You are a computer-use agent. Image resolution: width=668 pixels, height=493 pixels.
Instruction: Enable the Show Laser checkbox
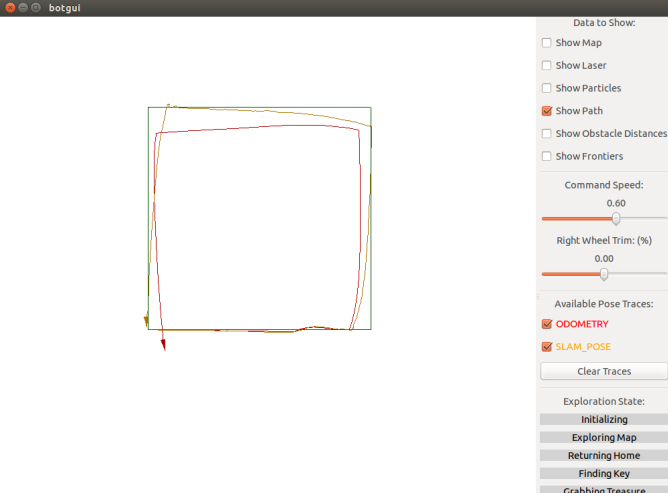point(547,65)
